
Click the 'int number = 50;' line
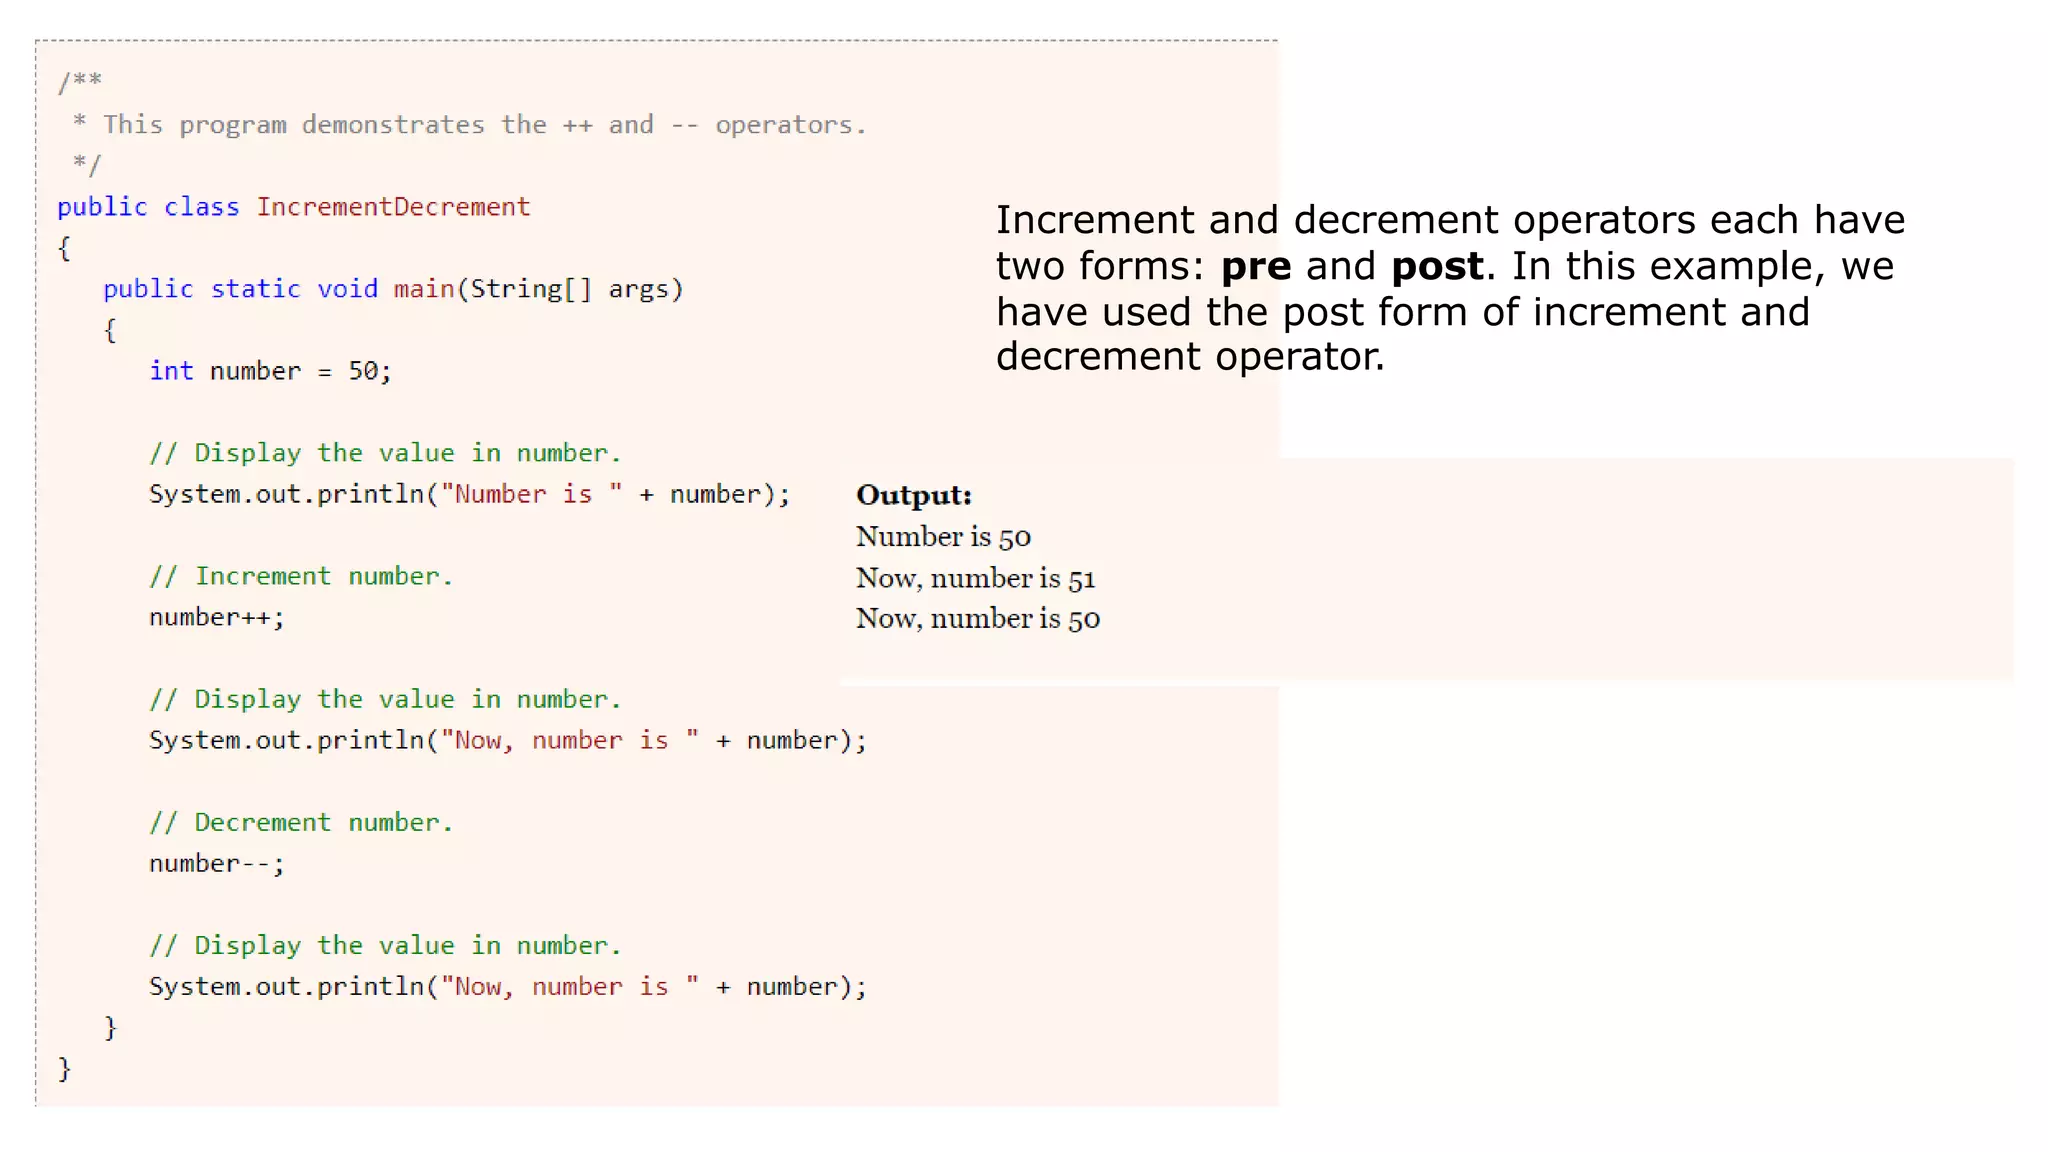[x=270, y=371]
